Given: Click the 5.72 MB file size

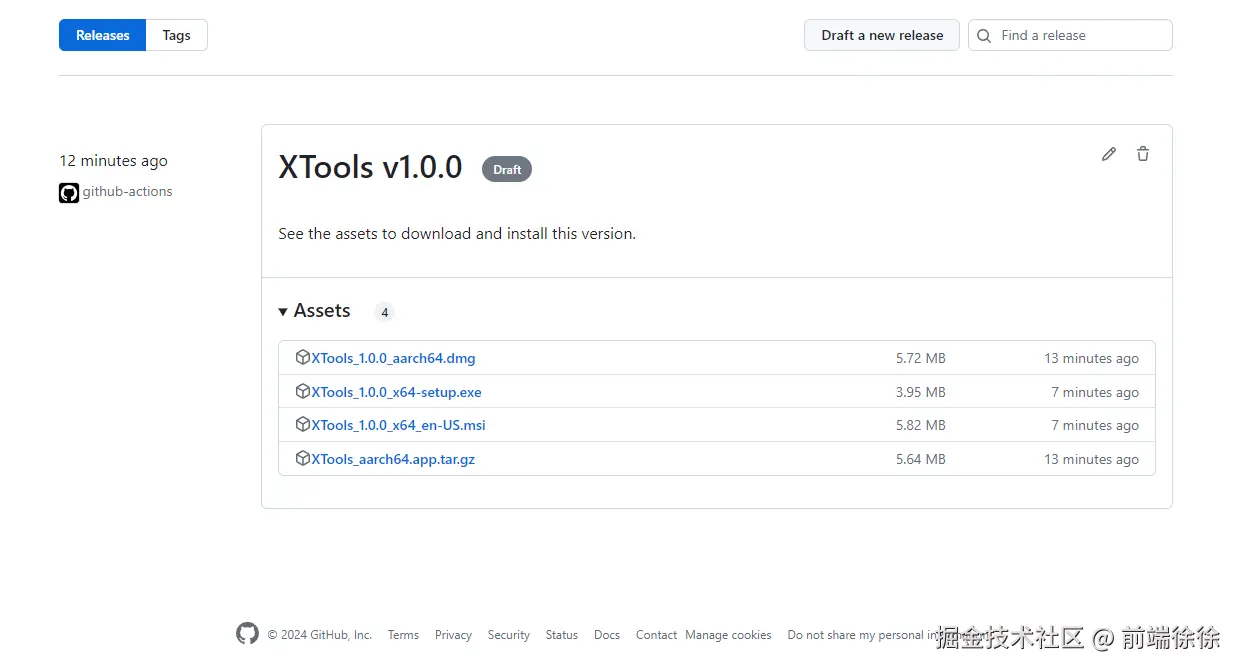Looking at the screenshot, I should tap(921, 358).
